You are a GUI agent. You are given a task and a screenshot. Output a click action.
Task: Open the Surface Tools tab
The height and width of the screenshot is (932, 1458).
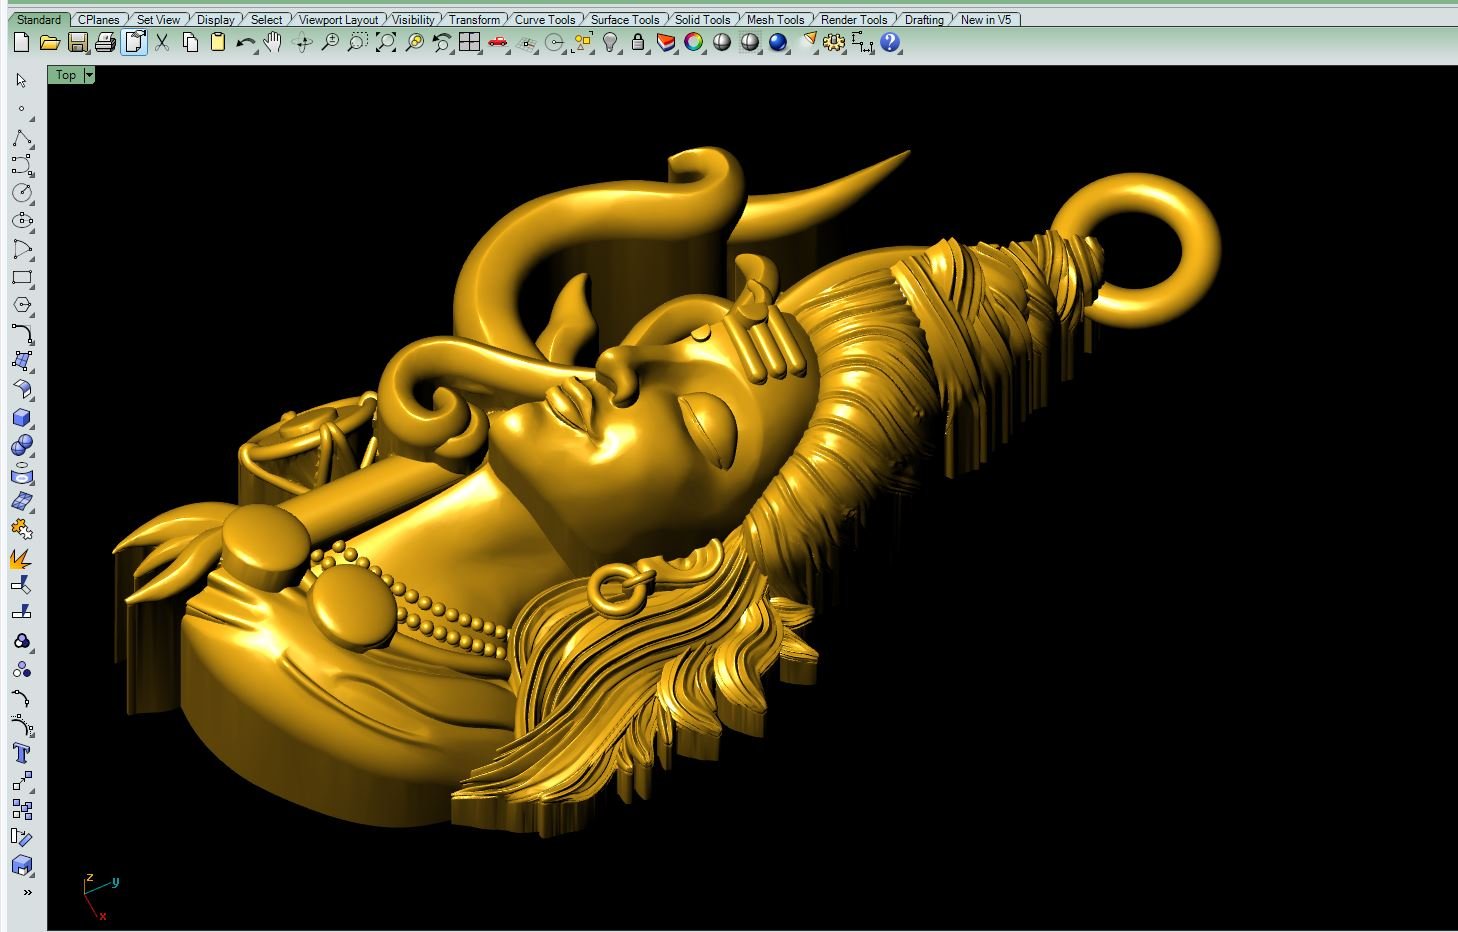tap(624, 19)
